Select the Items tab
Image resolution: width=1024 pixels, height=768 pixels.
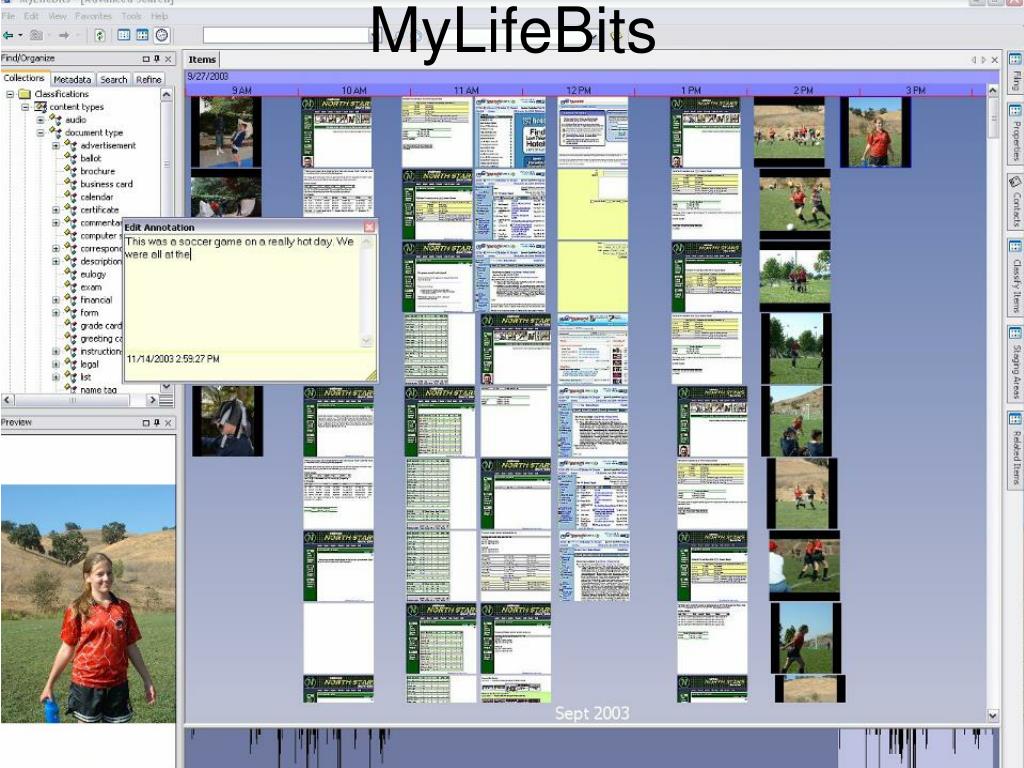click(x=202, y=59)
